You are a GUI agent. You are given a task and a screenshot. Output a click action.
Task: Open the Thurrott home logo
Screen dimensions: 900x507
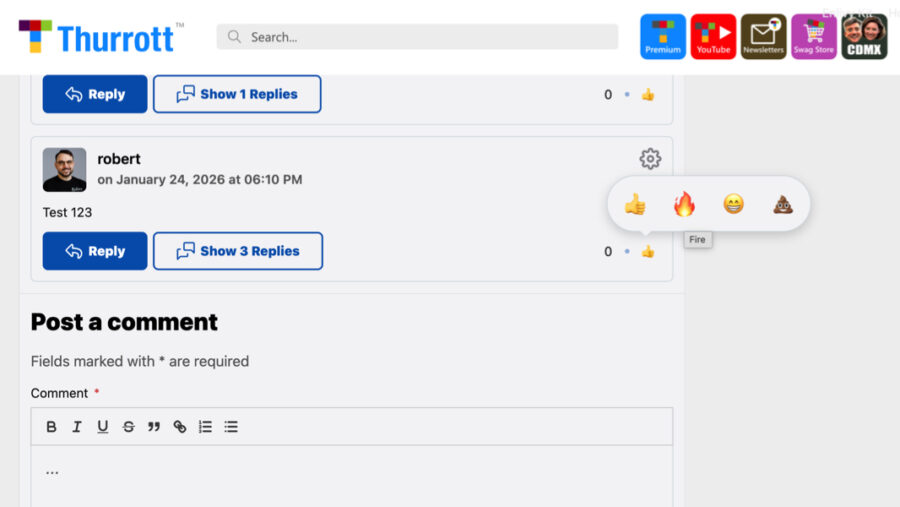(x=101, y=37)
